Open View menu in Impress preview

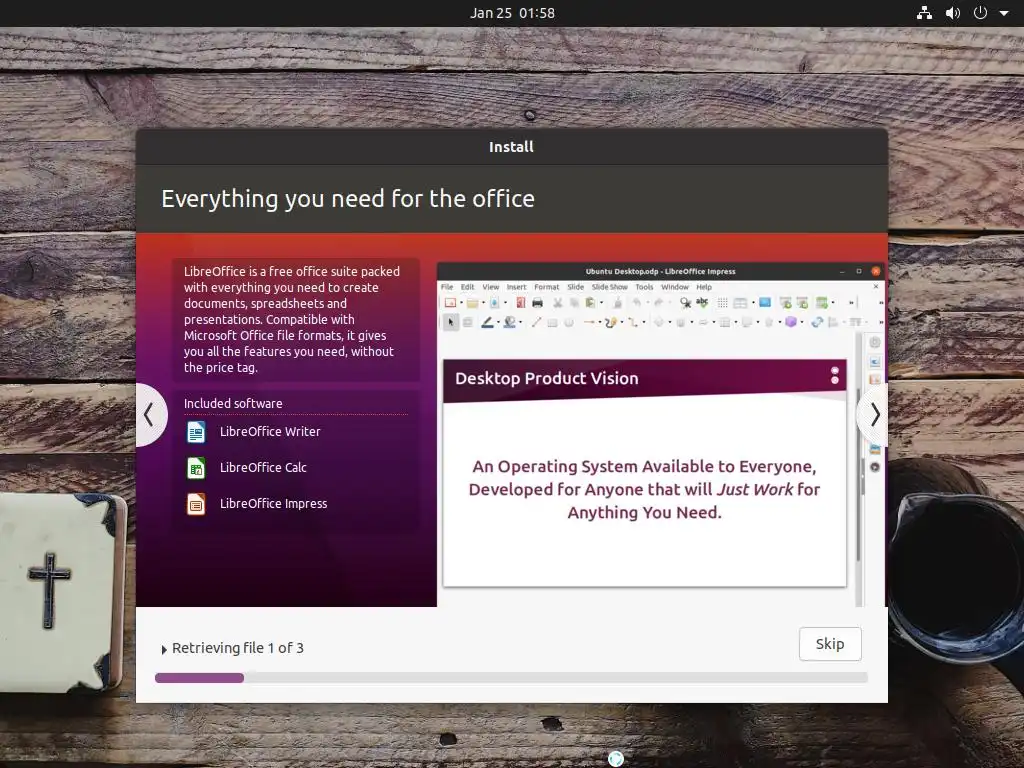click(490, 287)
